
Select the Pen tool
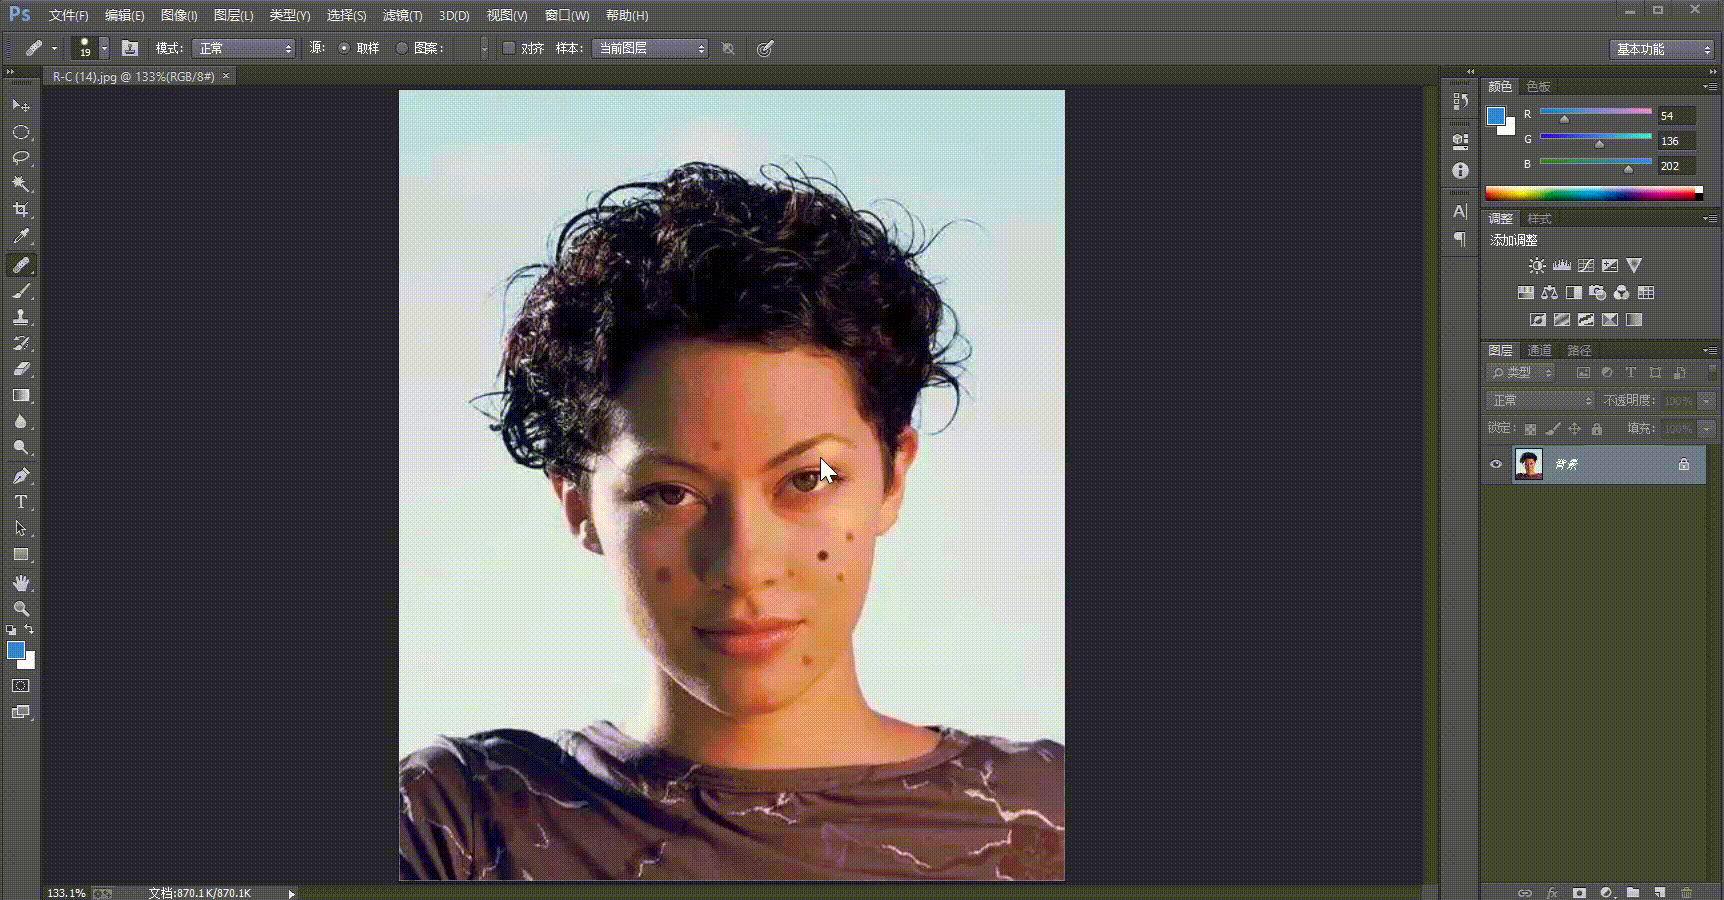click(x=20, y=476)
